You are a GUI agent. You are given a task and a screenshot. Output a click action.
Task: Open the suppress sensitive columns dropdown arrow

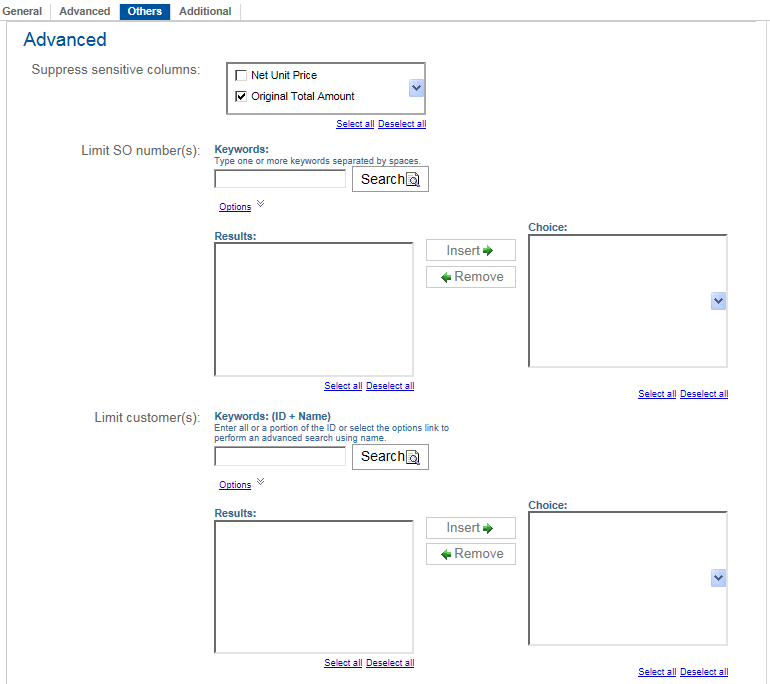click(x=417, y=88)
